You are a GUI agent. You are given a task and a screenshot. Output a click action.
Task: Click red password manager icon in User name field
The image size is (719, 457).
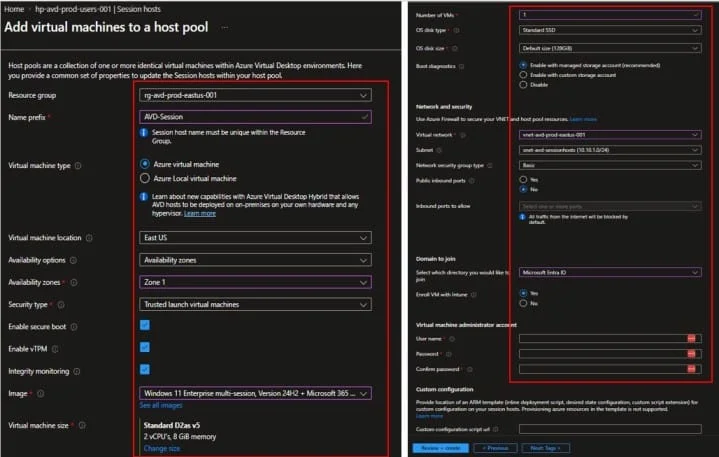691,339
